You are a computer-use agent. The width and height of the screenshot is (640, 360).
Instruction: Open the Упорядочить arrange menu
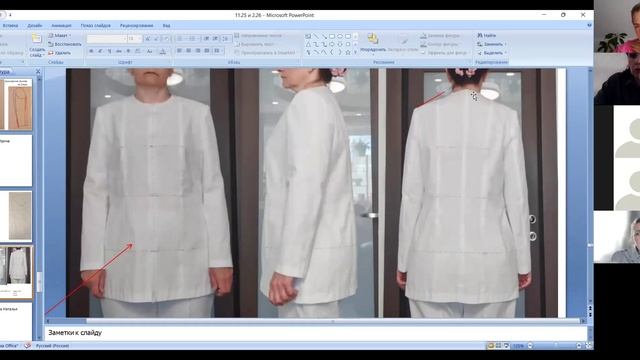pyautogui.click(x=373, y=43)
